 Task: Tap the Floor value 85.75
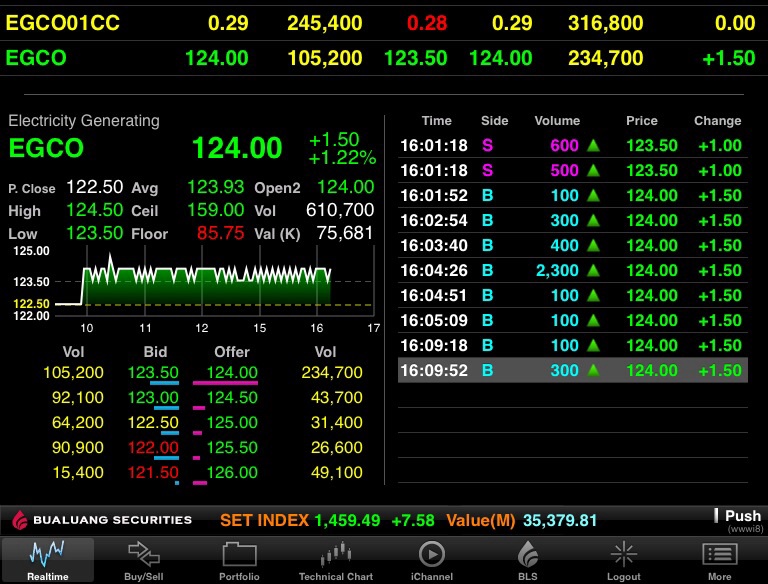coord(220,233)
